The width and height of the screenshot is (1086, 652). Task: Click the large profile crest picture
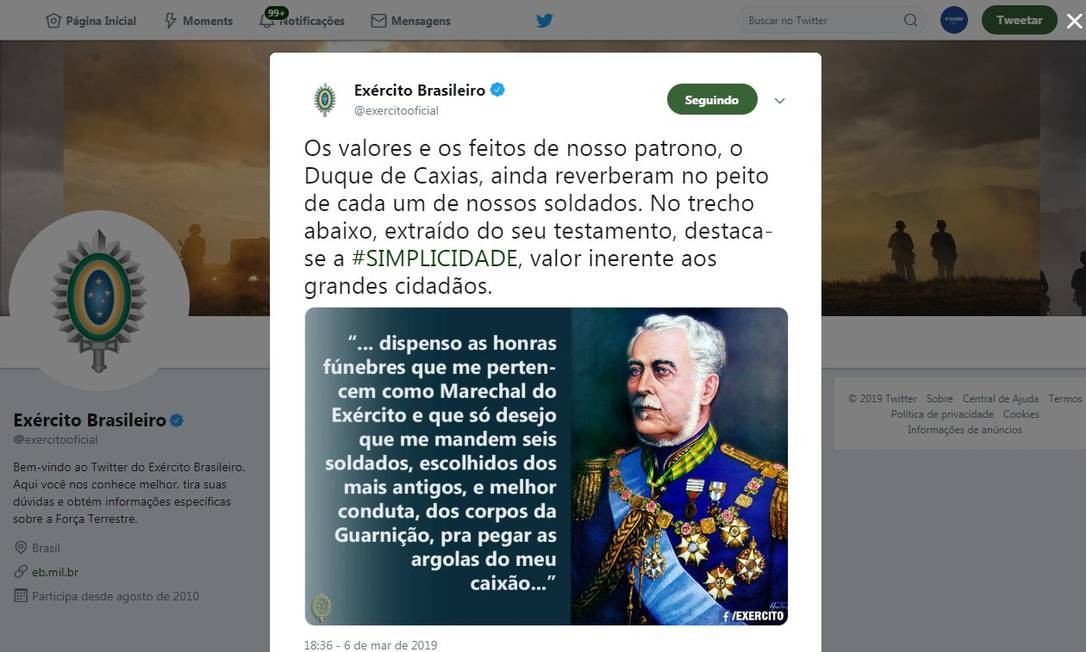click(x=98, y=301)
